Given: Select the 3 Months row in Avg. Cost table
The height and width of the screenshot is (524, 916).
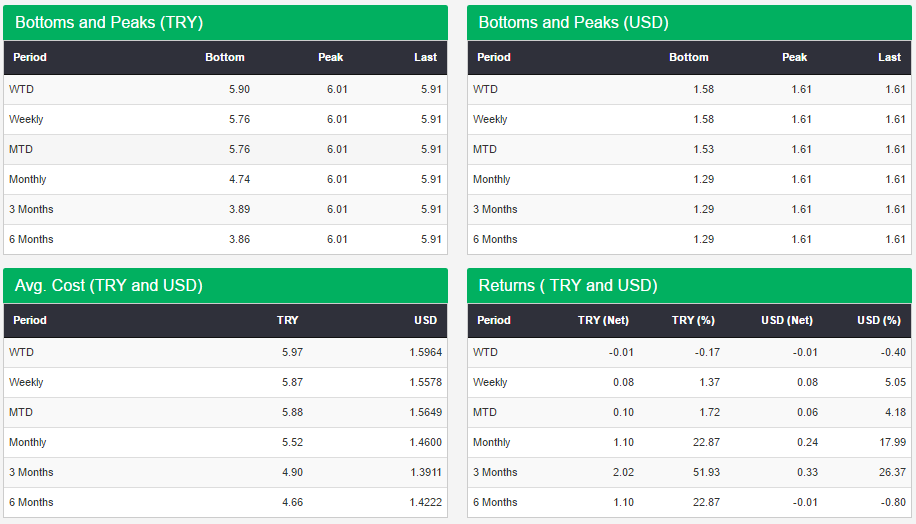Looking at the screenshot, I should point(225,472).
